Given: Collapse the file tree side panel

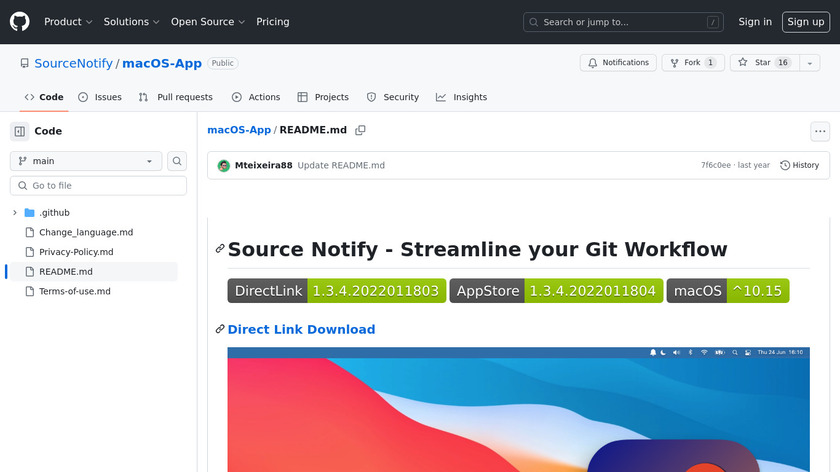Looking at the screenshot, I should point(20,131).
